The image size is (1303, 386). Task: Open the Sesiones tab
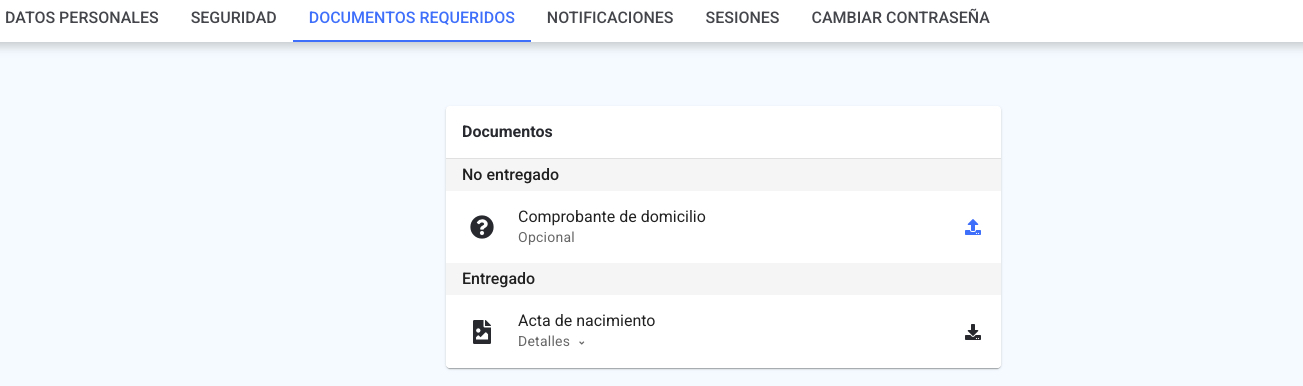(742, 18)
